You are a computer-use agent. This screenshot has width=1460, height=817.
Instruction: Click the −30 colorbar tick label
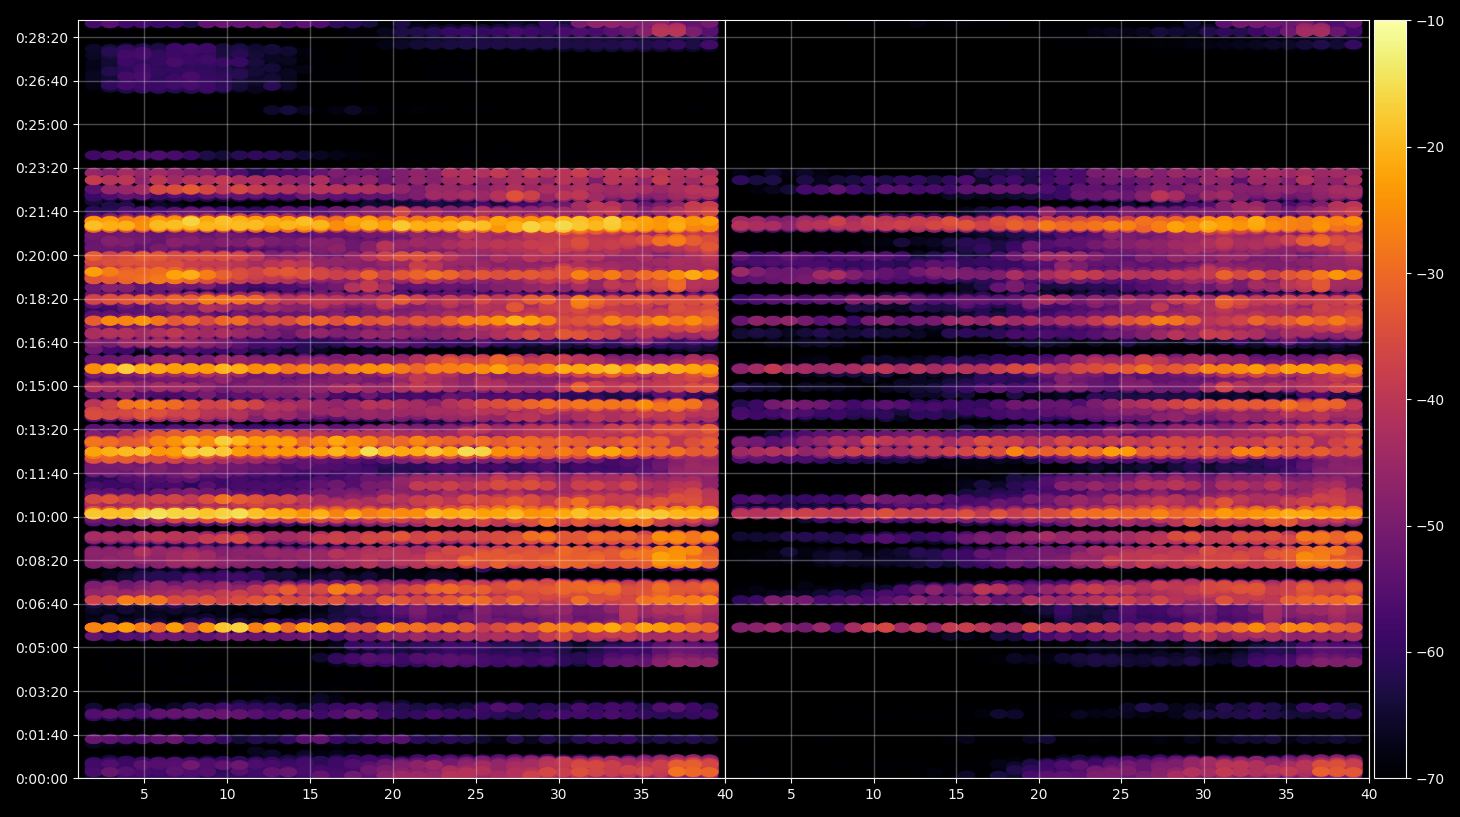pos(1431,274)
